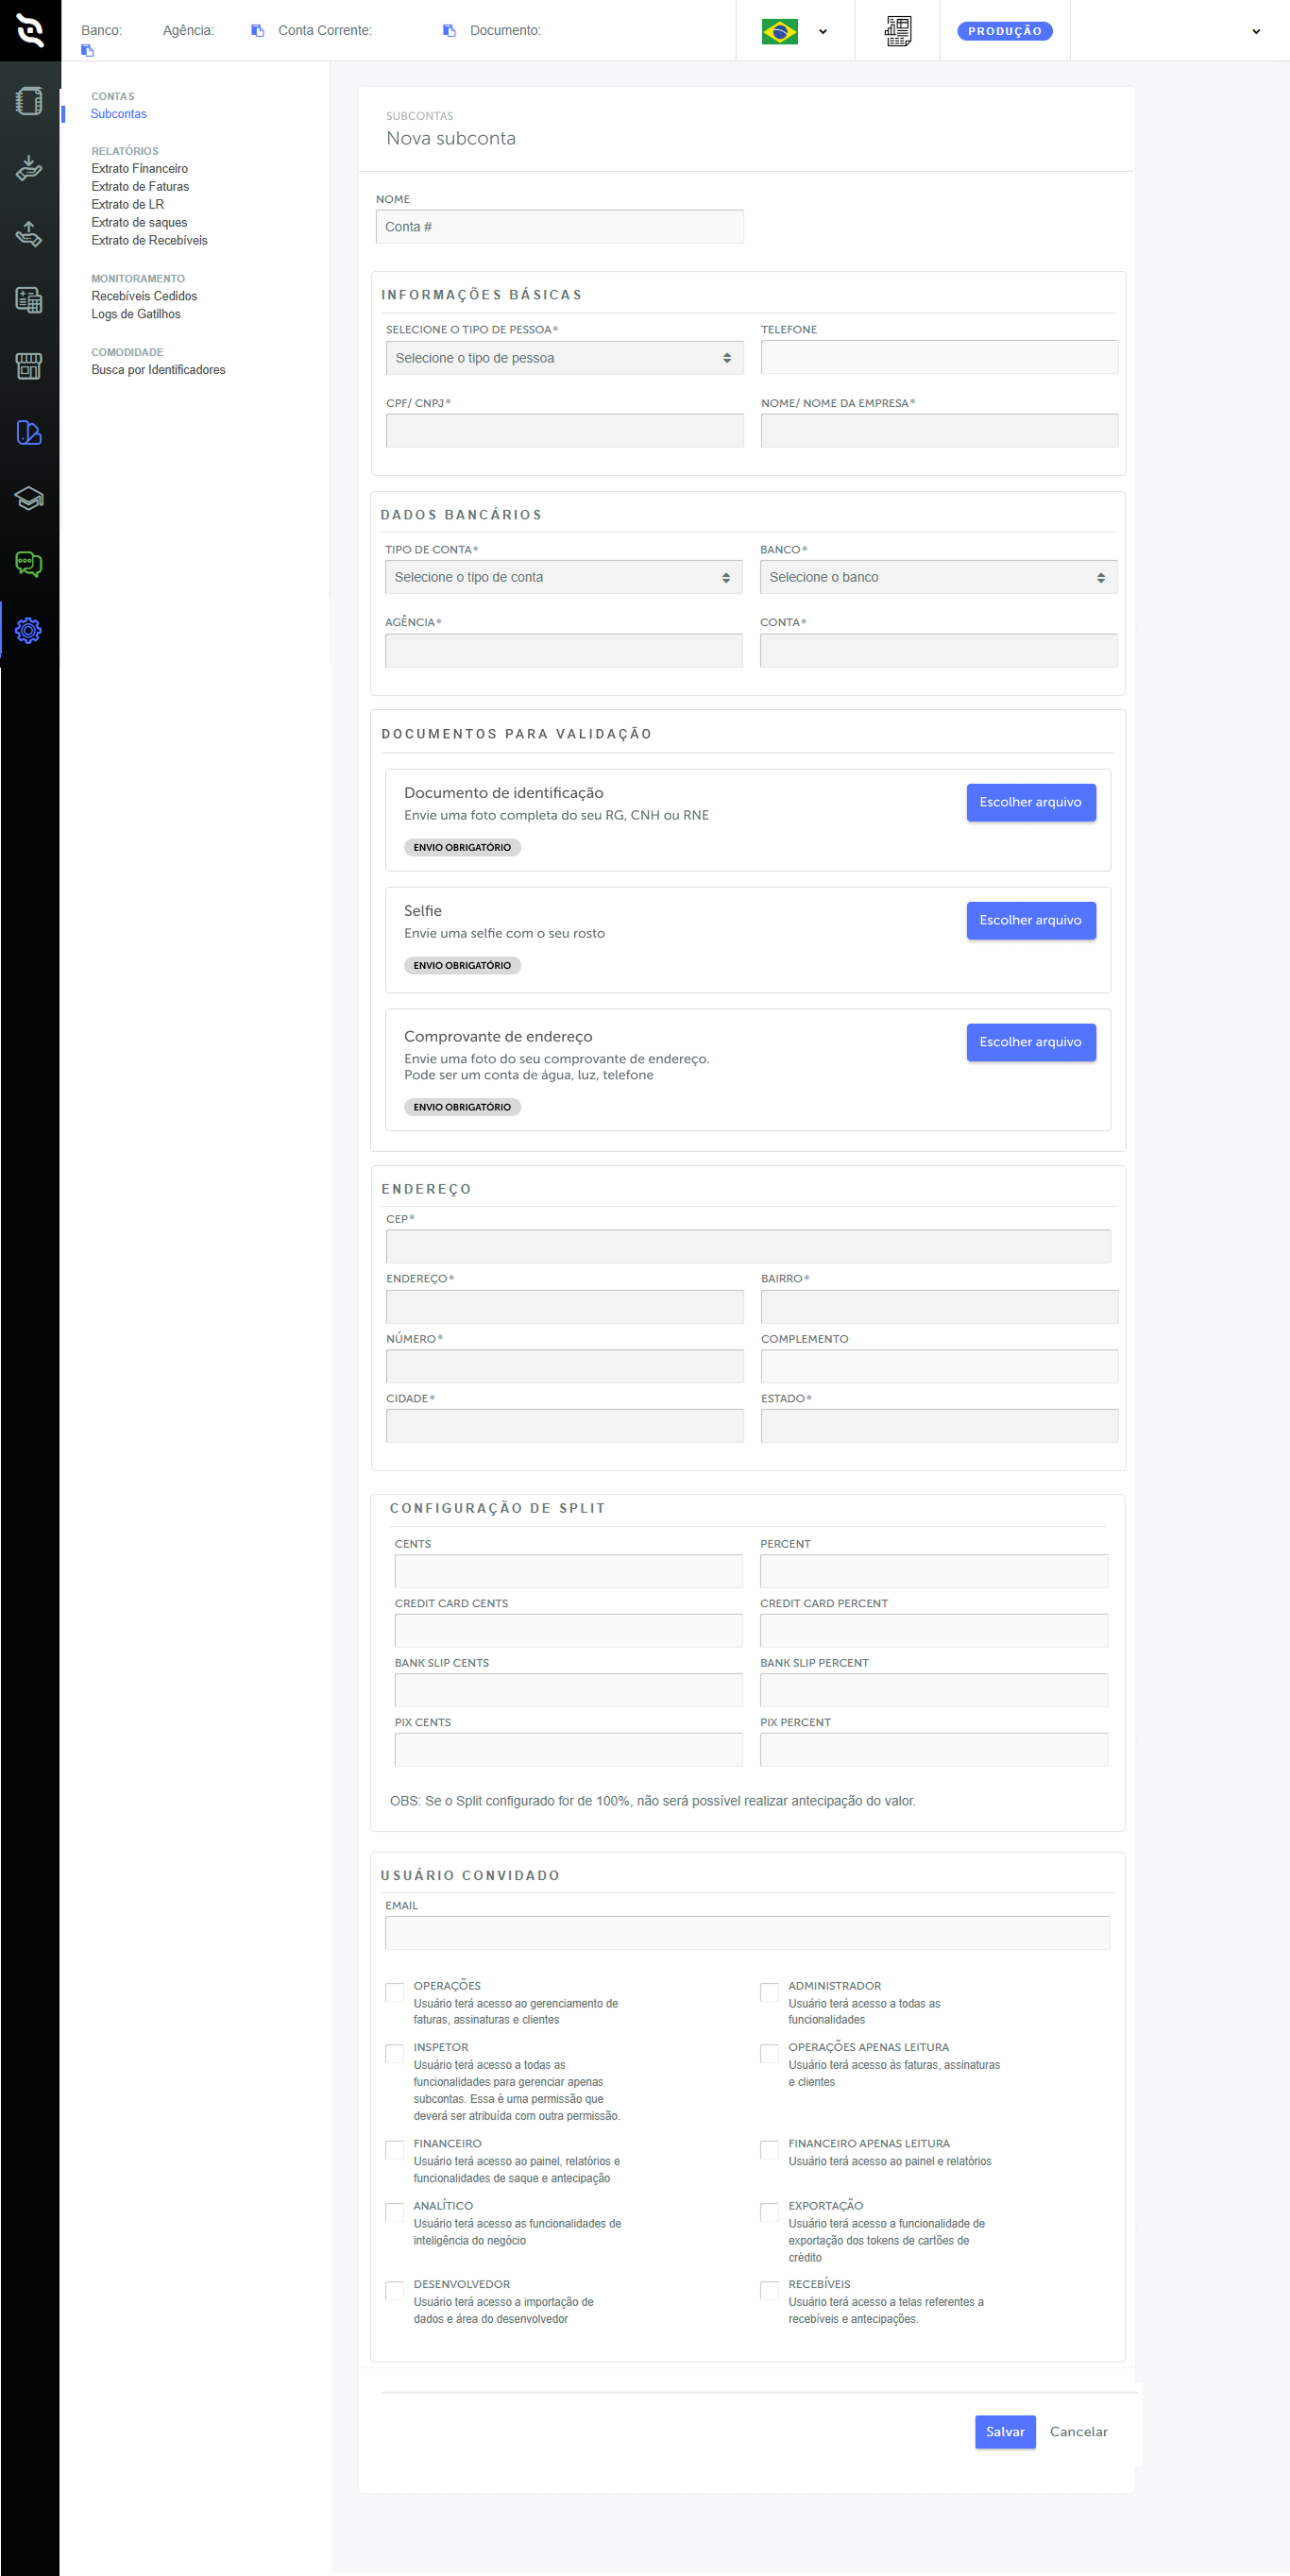1290x2576 pixels.
Task: Click the company logo in the sidebar
Action: pos(30,30)
